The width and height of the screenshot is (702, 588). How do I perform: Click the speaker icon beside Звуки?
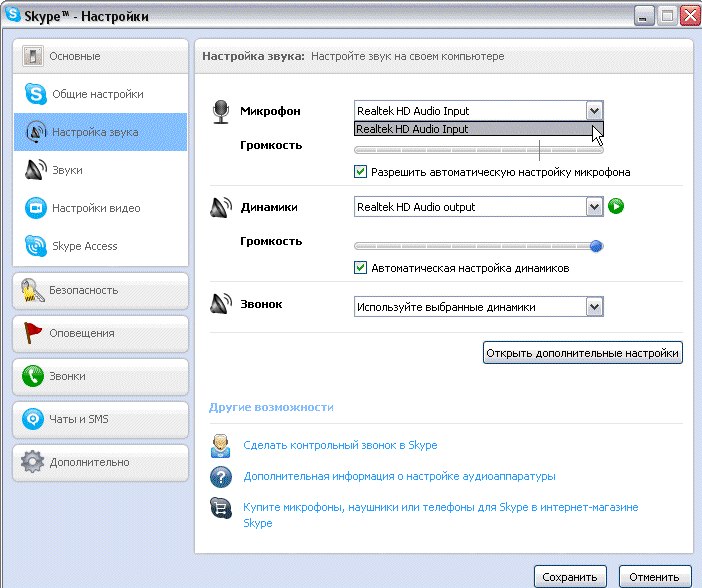point(35,170)
